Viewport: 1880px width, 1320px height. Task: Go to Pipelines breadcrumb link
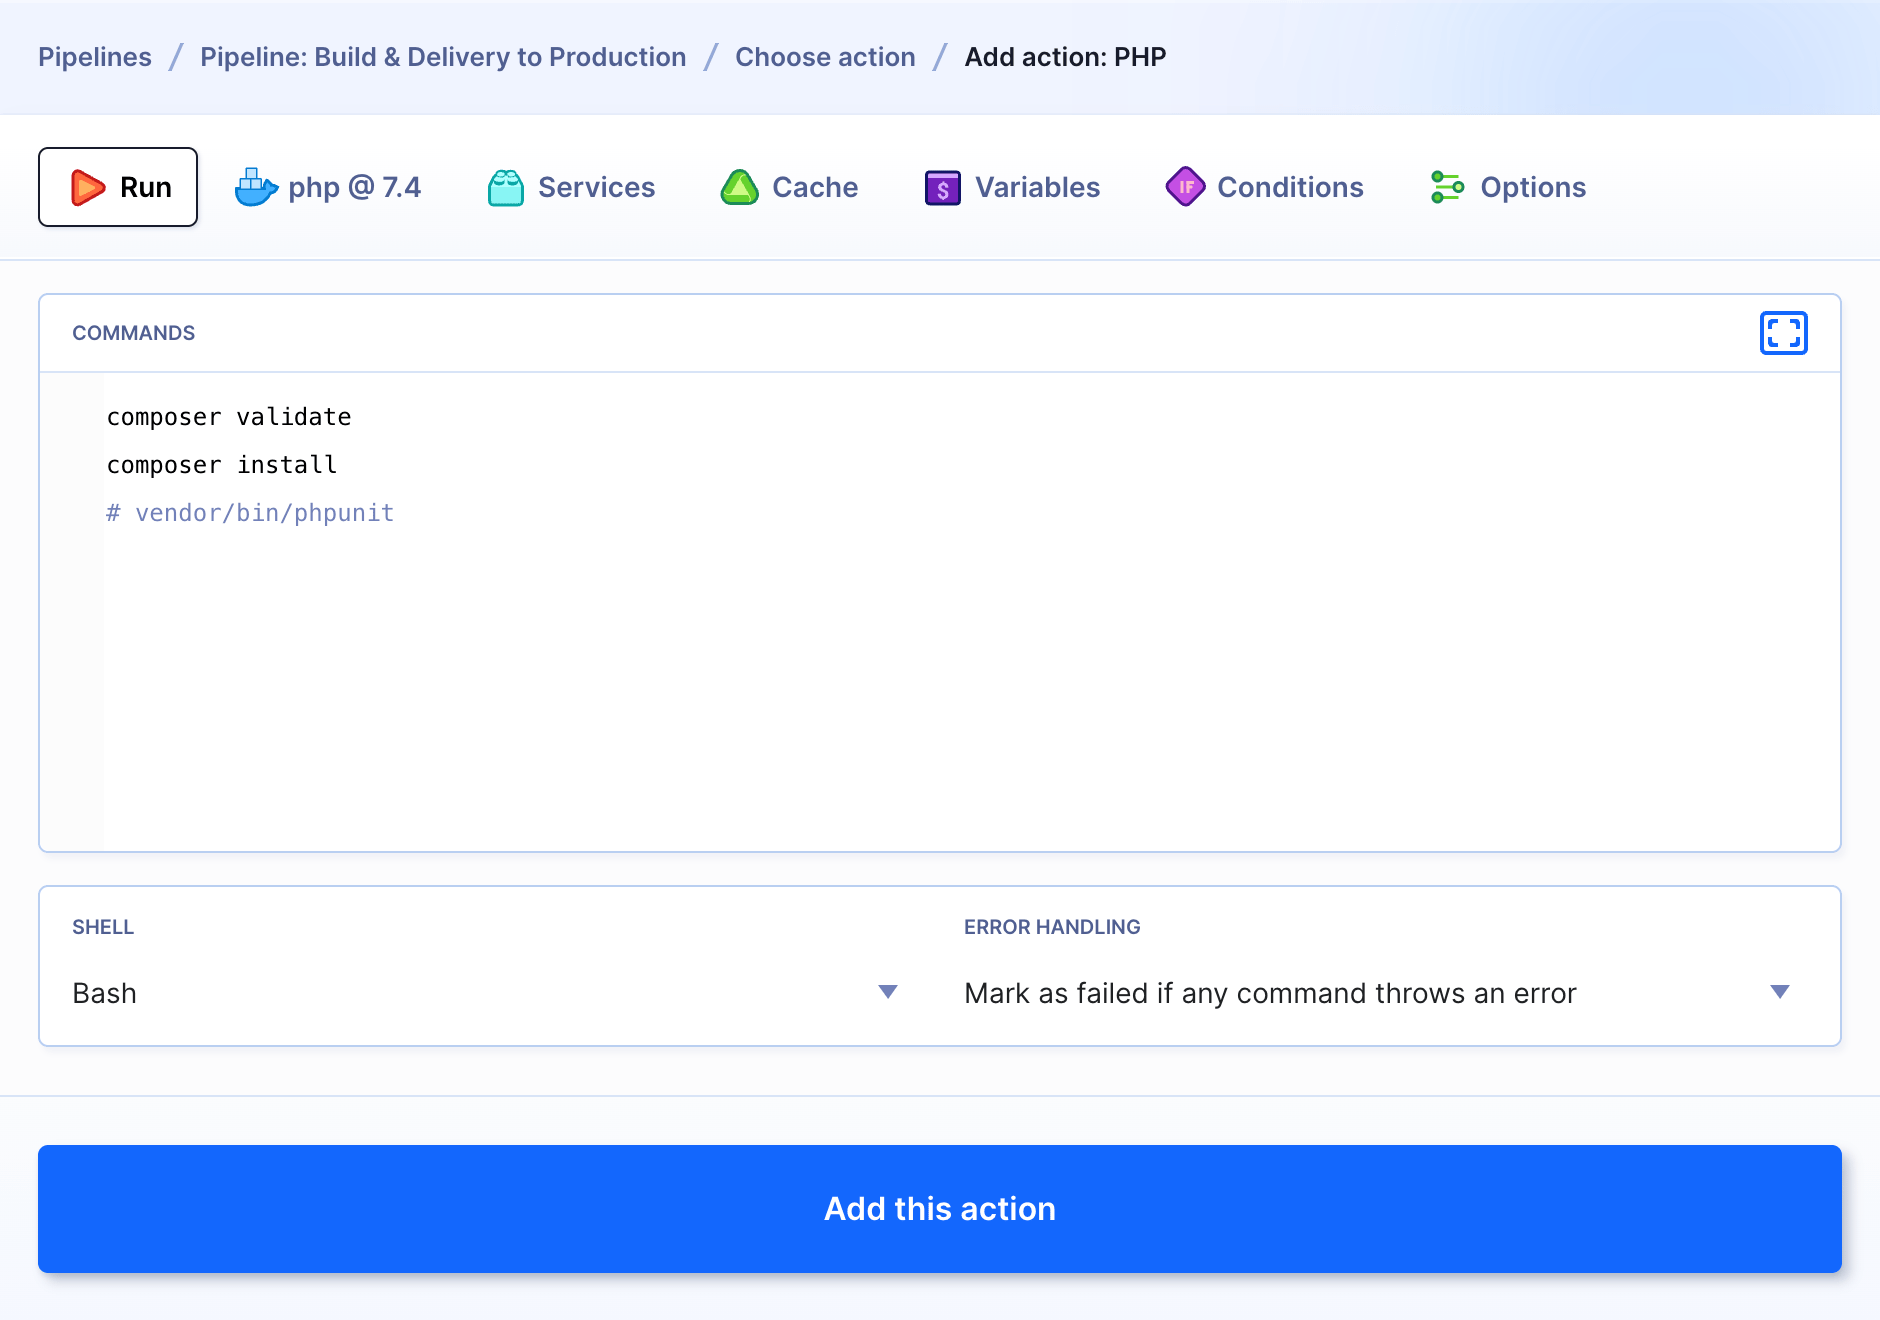95,57
